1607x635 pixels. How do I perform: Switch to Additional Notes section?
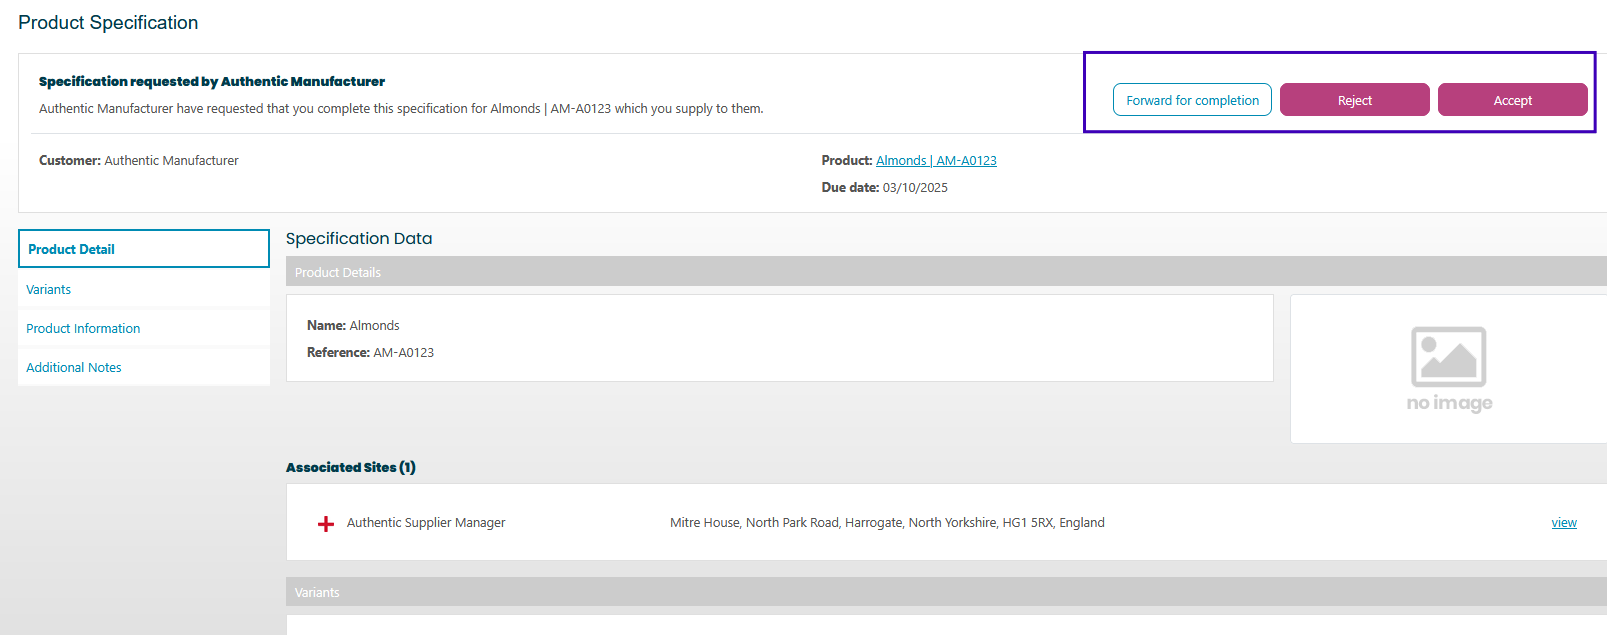pyautogui.click(x=74, y=368)
